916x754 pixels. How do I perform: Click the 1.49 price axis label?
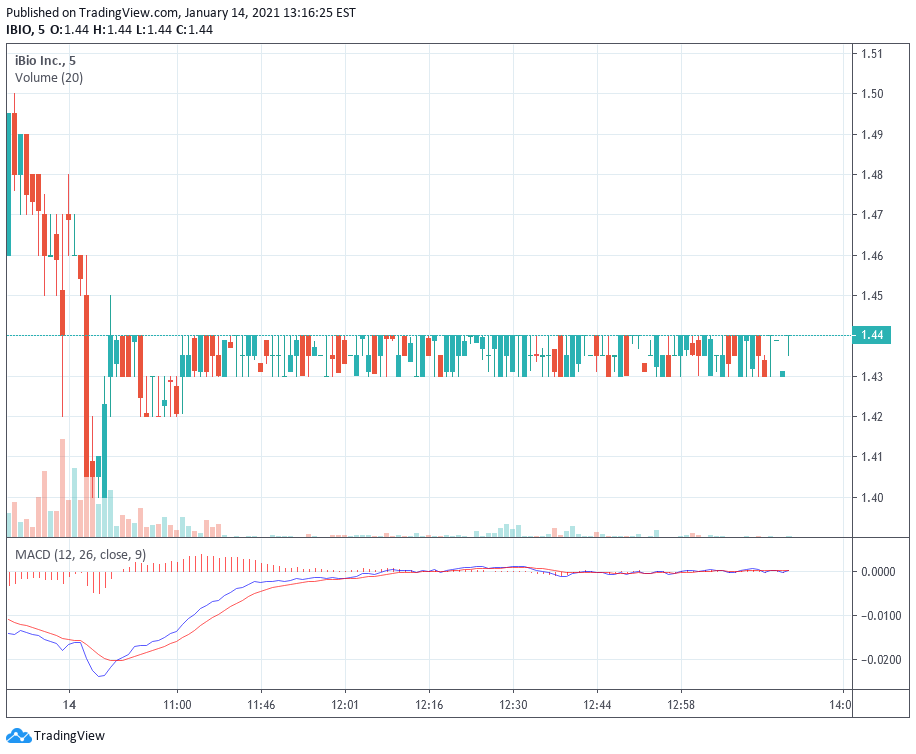click(872, 134)
